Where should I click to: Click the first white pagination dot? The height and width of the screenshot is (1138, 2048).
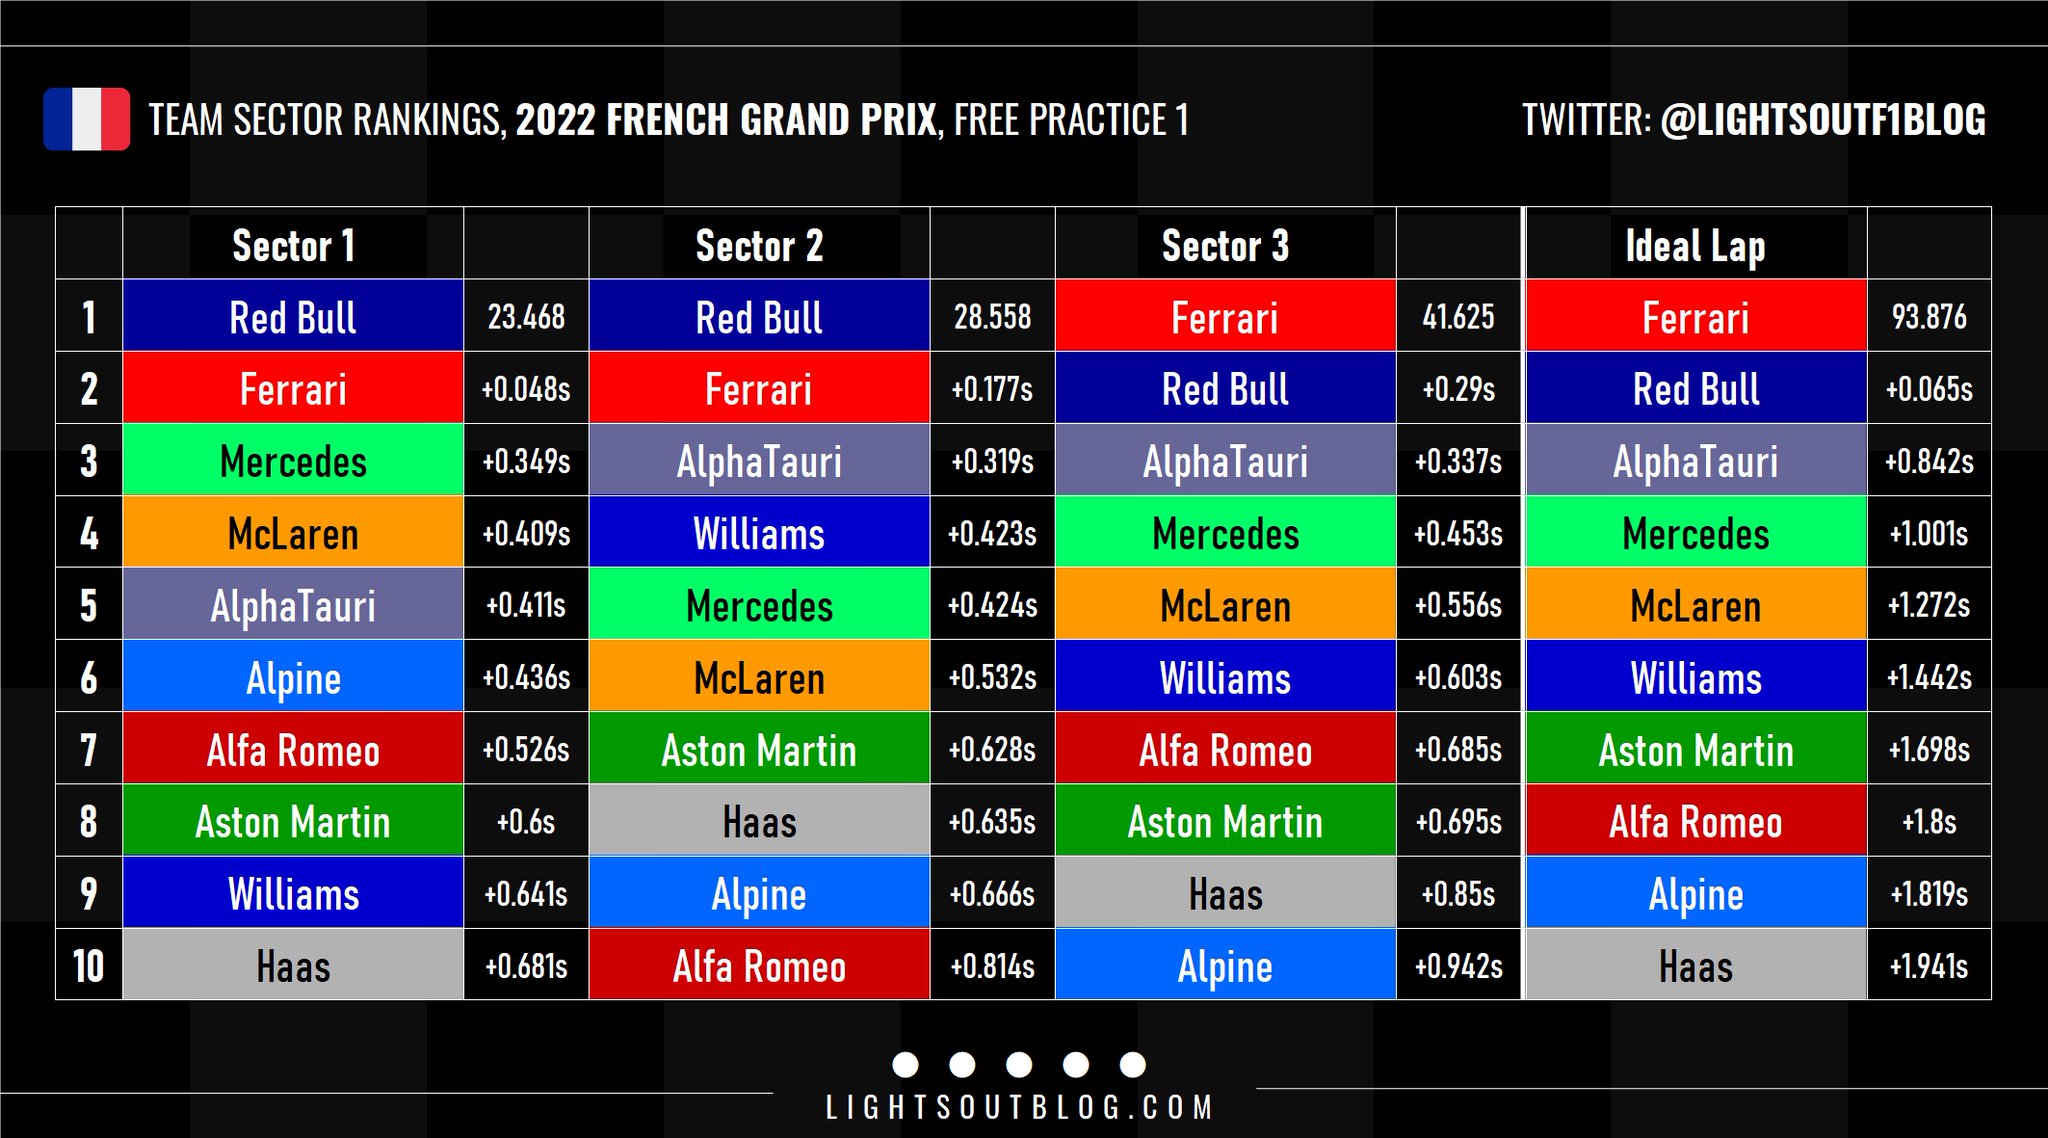pos(905,1064)
